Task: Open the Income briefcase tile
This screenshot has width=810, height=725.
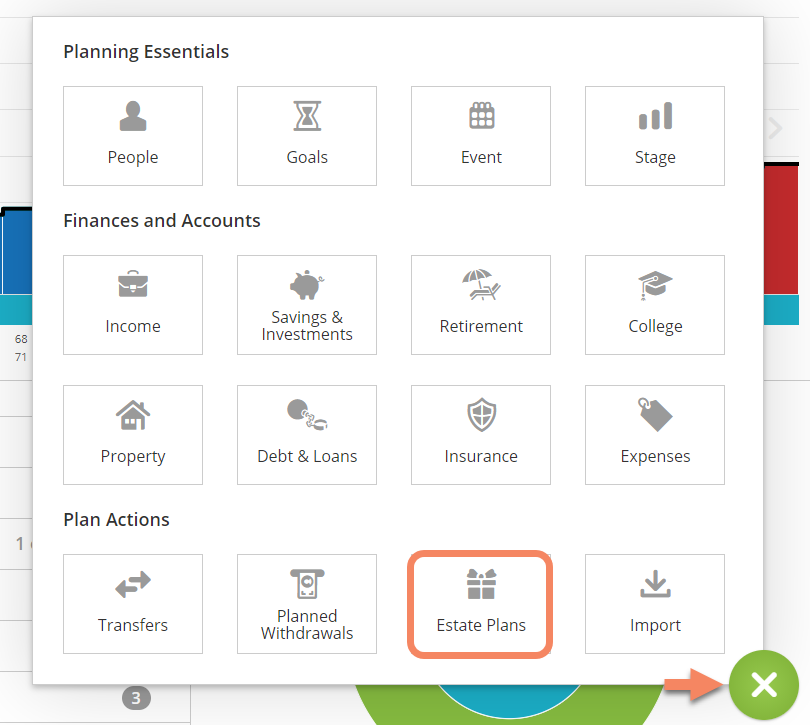Action: (x=133, y=305)
